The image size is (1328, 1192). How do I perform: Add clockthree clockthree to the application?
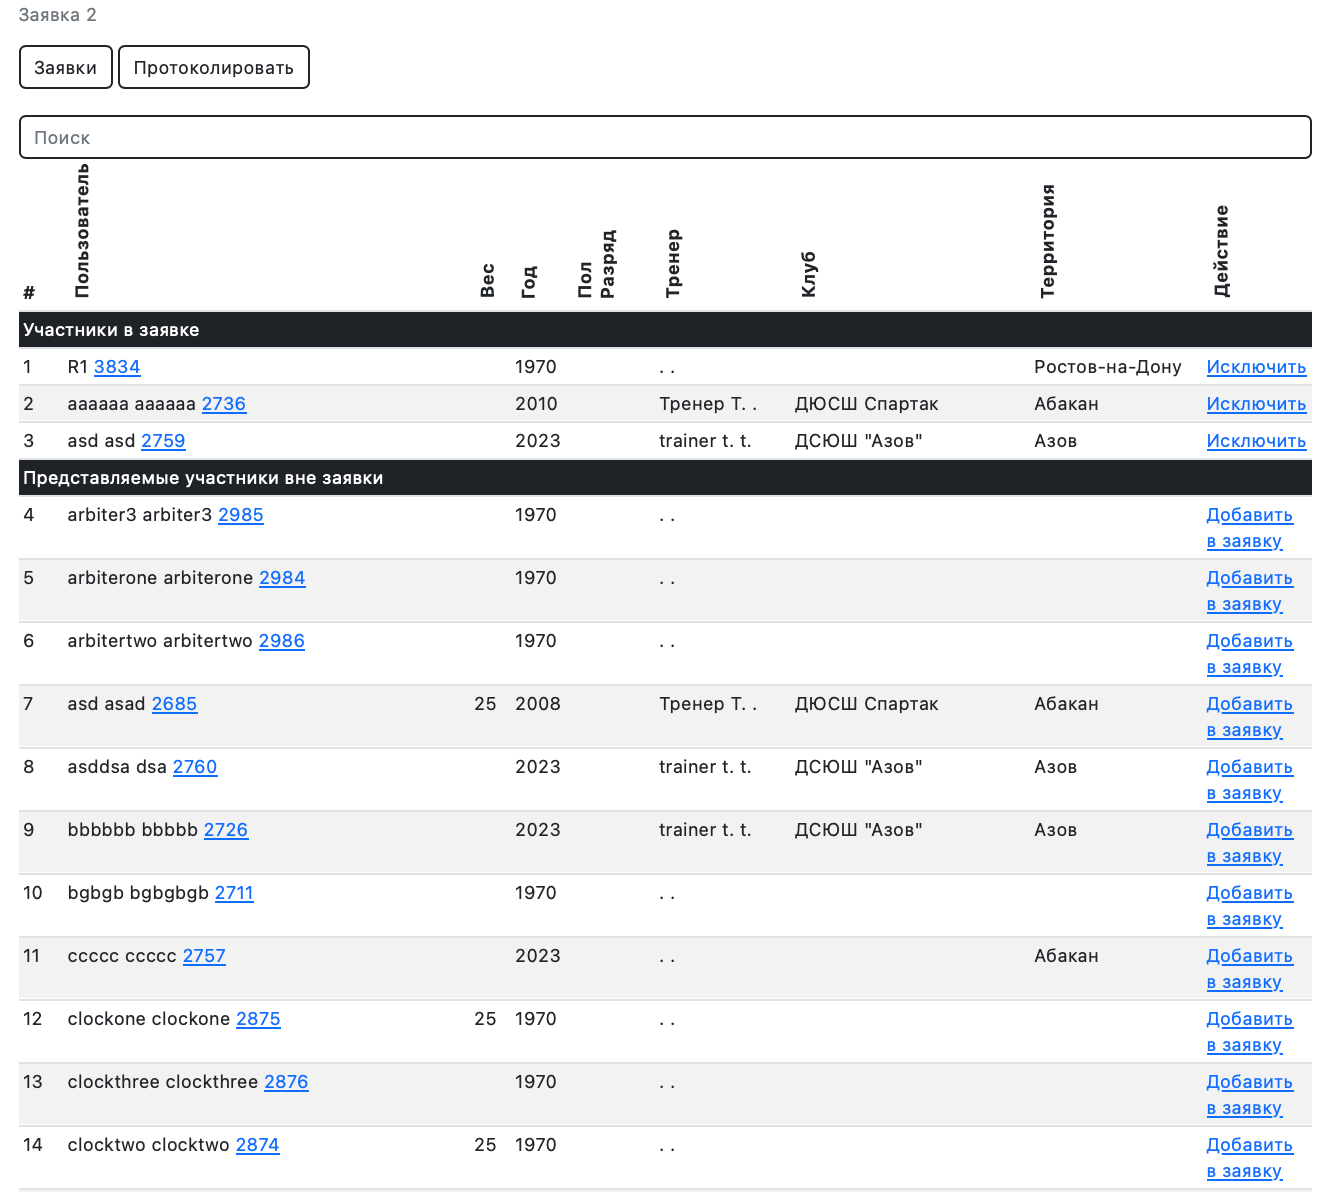(1249, 1095)
